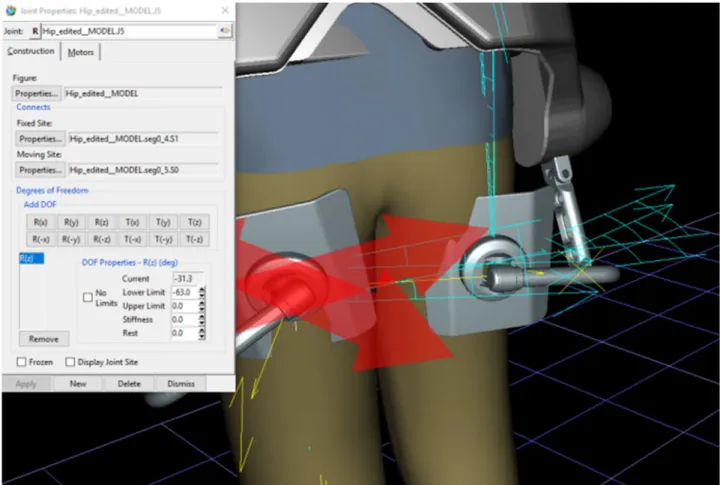Close the Joint Properties dialog
Image resolution: width=726 pixels, height=485 pixels.
pos(225,10)
